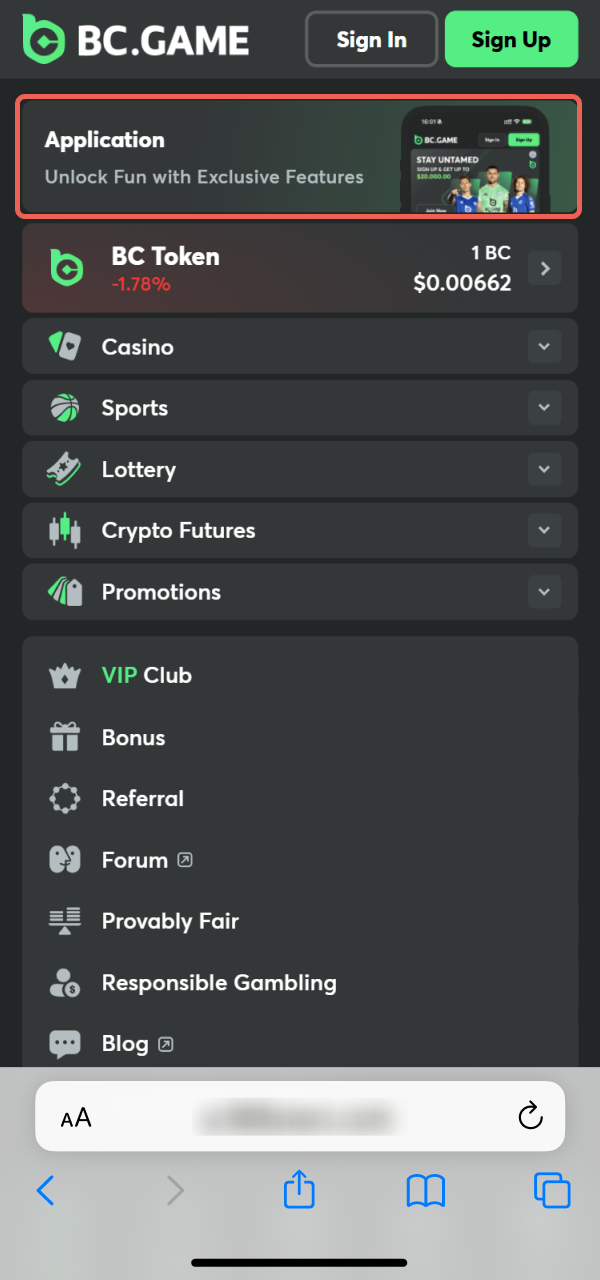Click the Sign In button
Image resolution: width=600 pixels, height=1280 pixels.
(371, 39)
